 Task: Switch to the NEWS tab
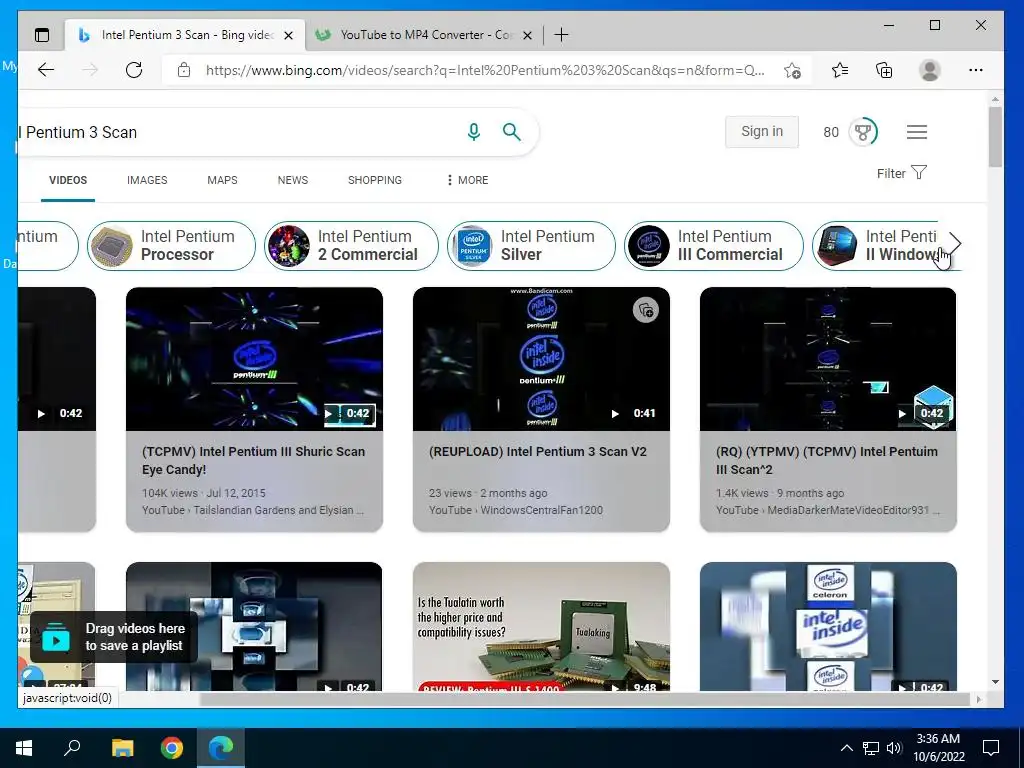(x=293, y=180)
